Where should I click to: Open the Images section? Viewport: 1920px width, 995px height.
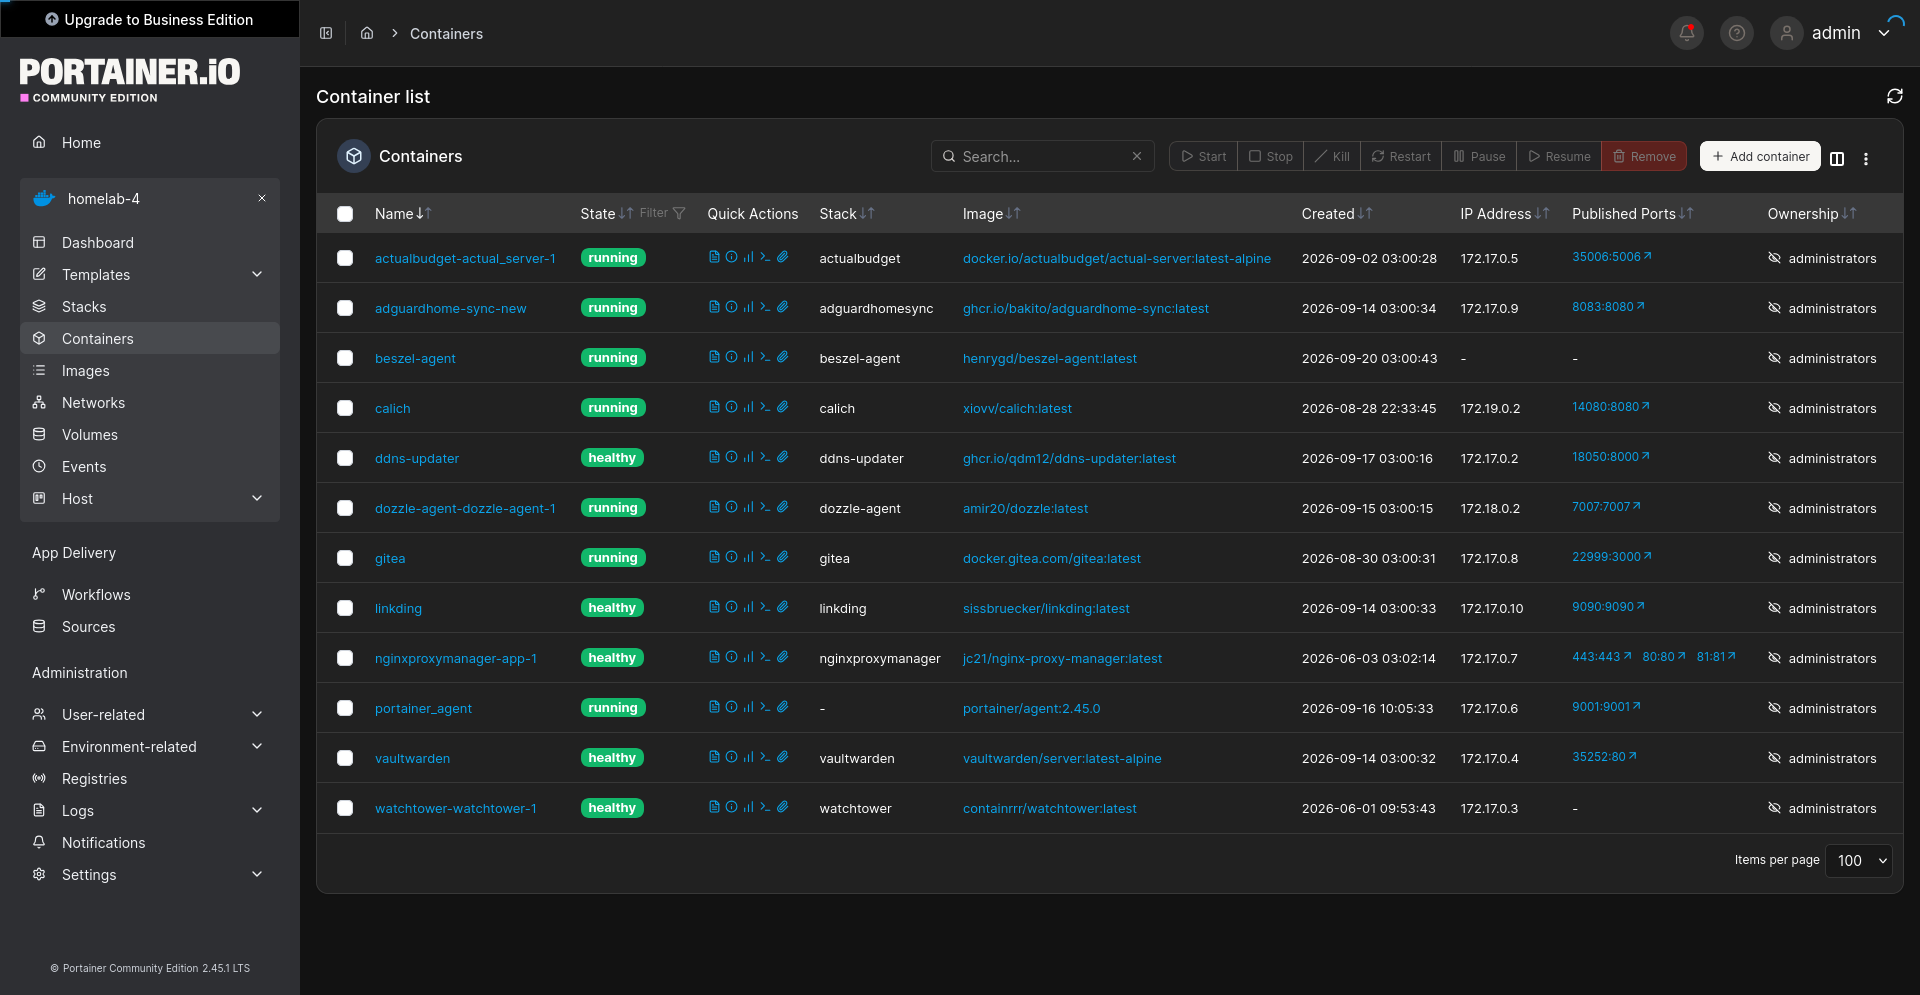tap(150, 370)
